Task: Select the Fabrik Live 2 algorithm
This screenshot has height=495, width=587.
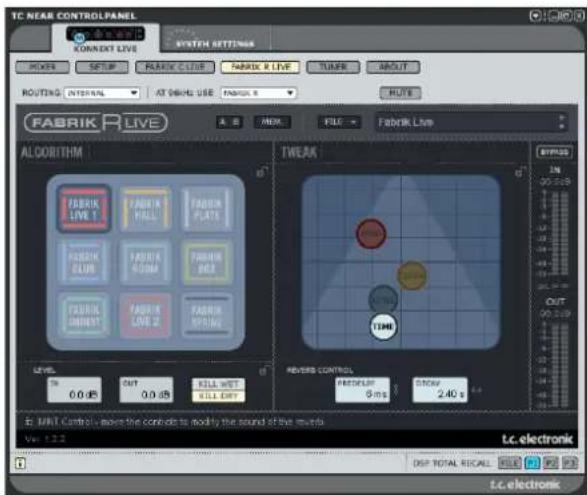Action: point(145,315)
